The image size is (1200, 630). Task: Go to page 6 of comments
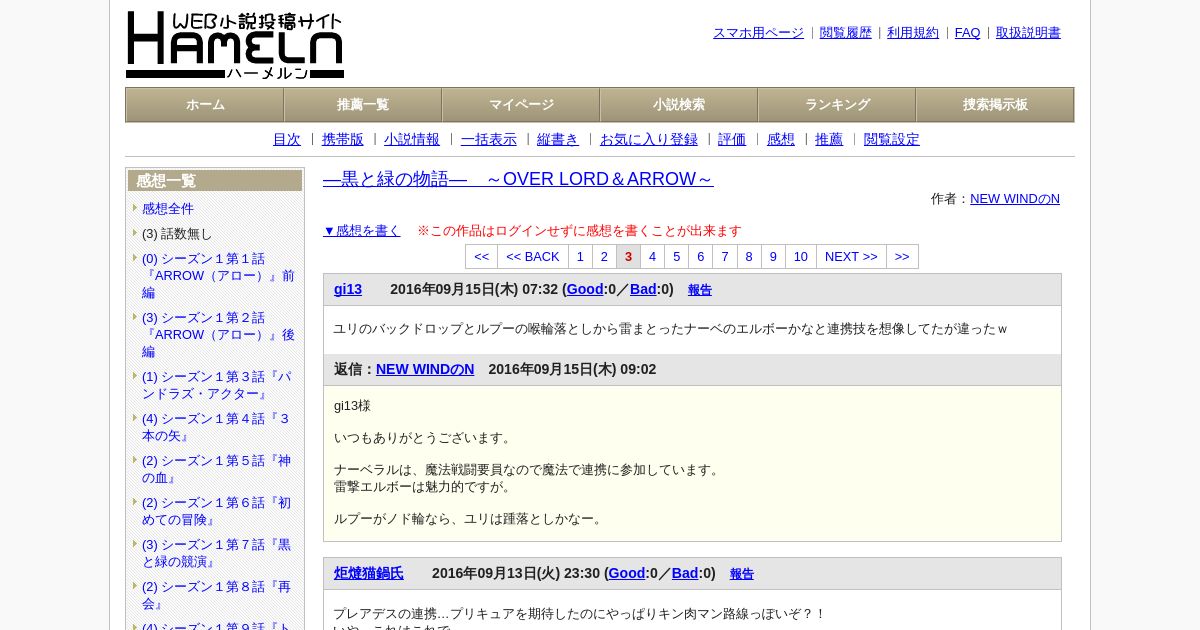[700, 257]
